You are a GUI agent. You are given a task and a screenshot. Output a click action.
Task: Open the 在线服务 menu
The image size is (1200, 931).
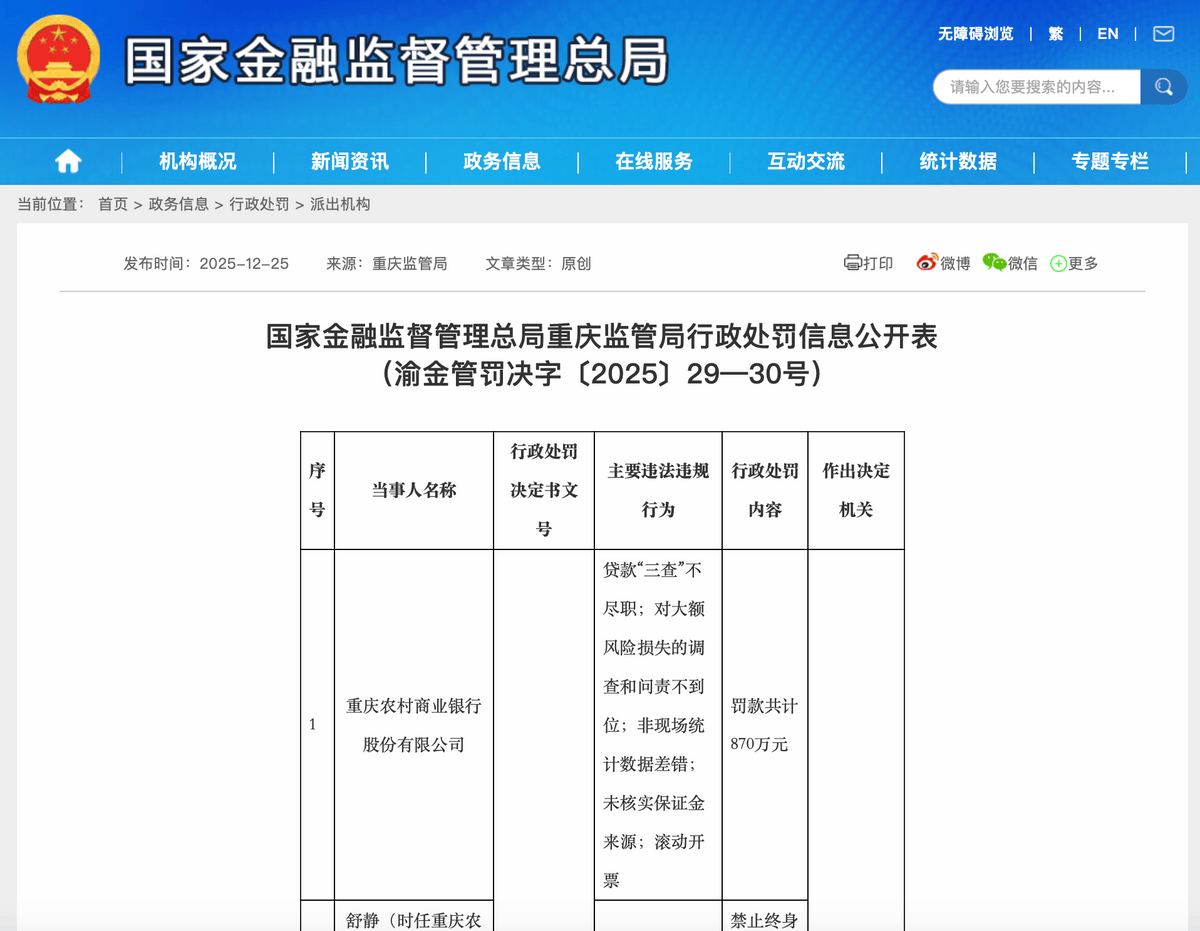pyautogui.click(x=655, y=161)
